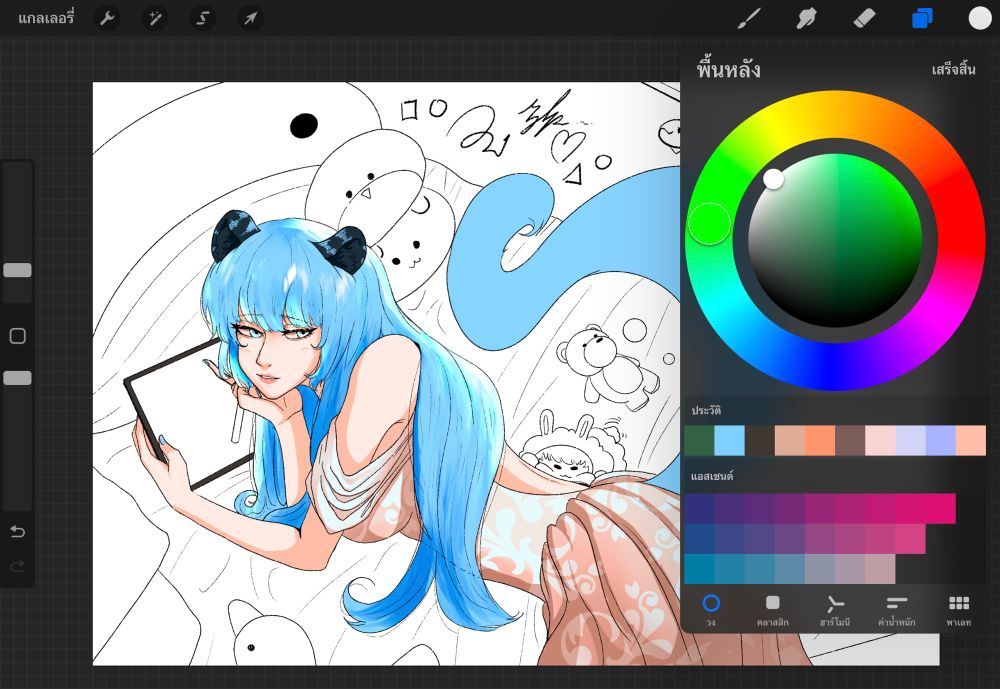Viewport: 1000px width, 689px height.
Task: Activate the Selection S-shaped tool
Action: [x=203, y=18]
